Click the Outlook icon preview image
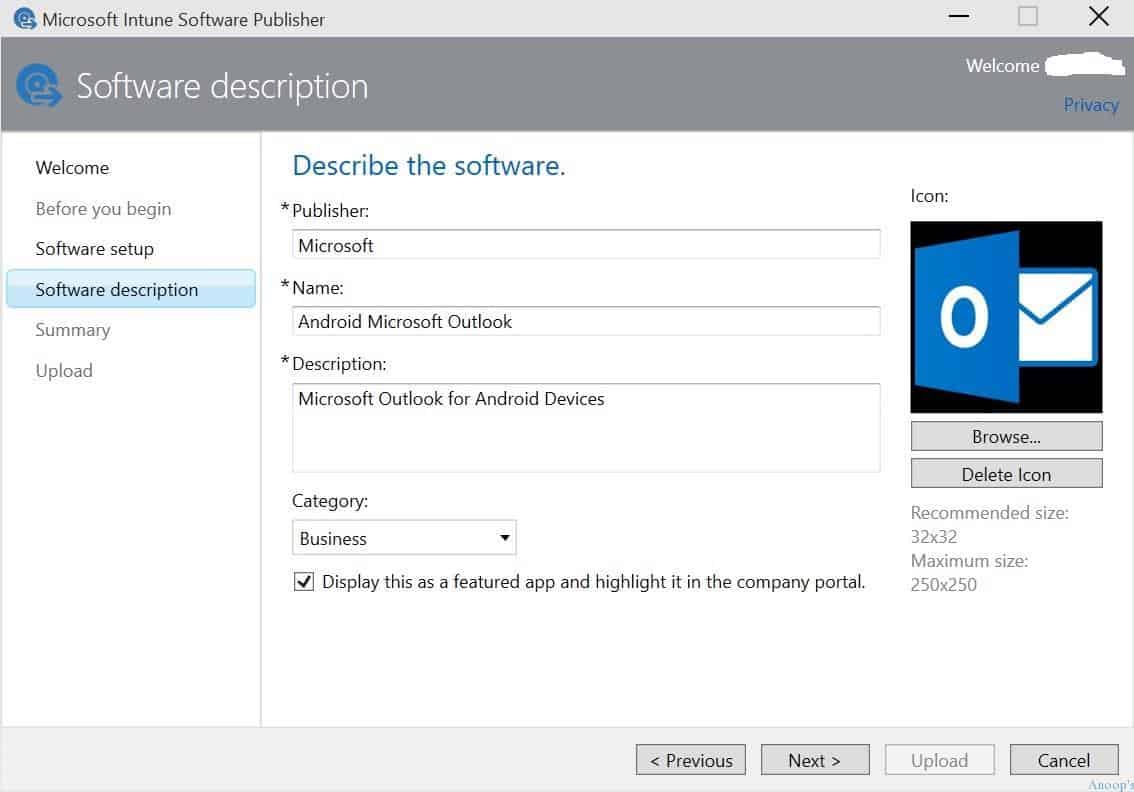 click(1006, 317)
